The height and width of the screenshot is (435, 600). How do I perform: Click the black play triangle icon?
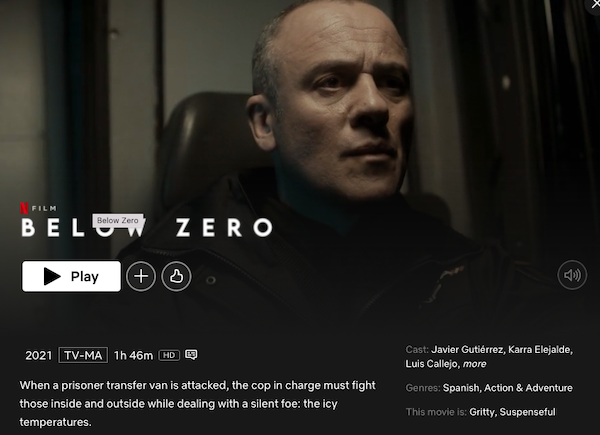point(52,276)
